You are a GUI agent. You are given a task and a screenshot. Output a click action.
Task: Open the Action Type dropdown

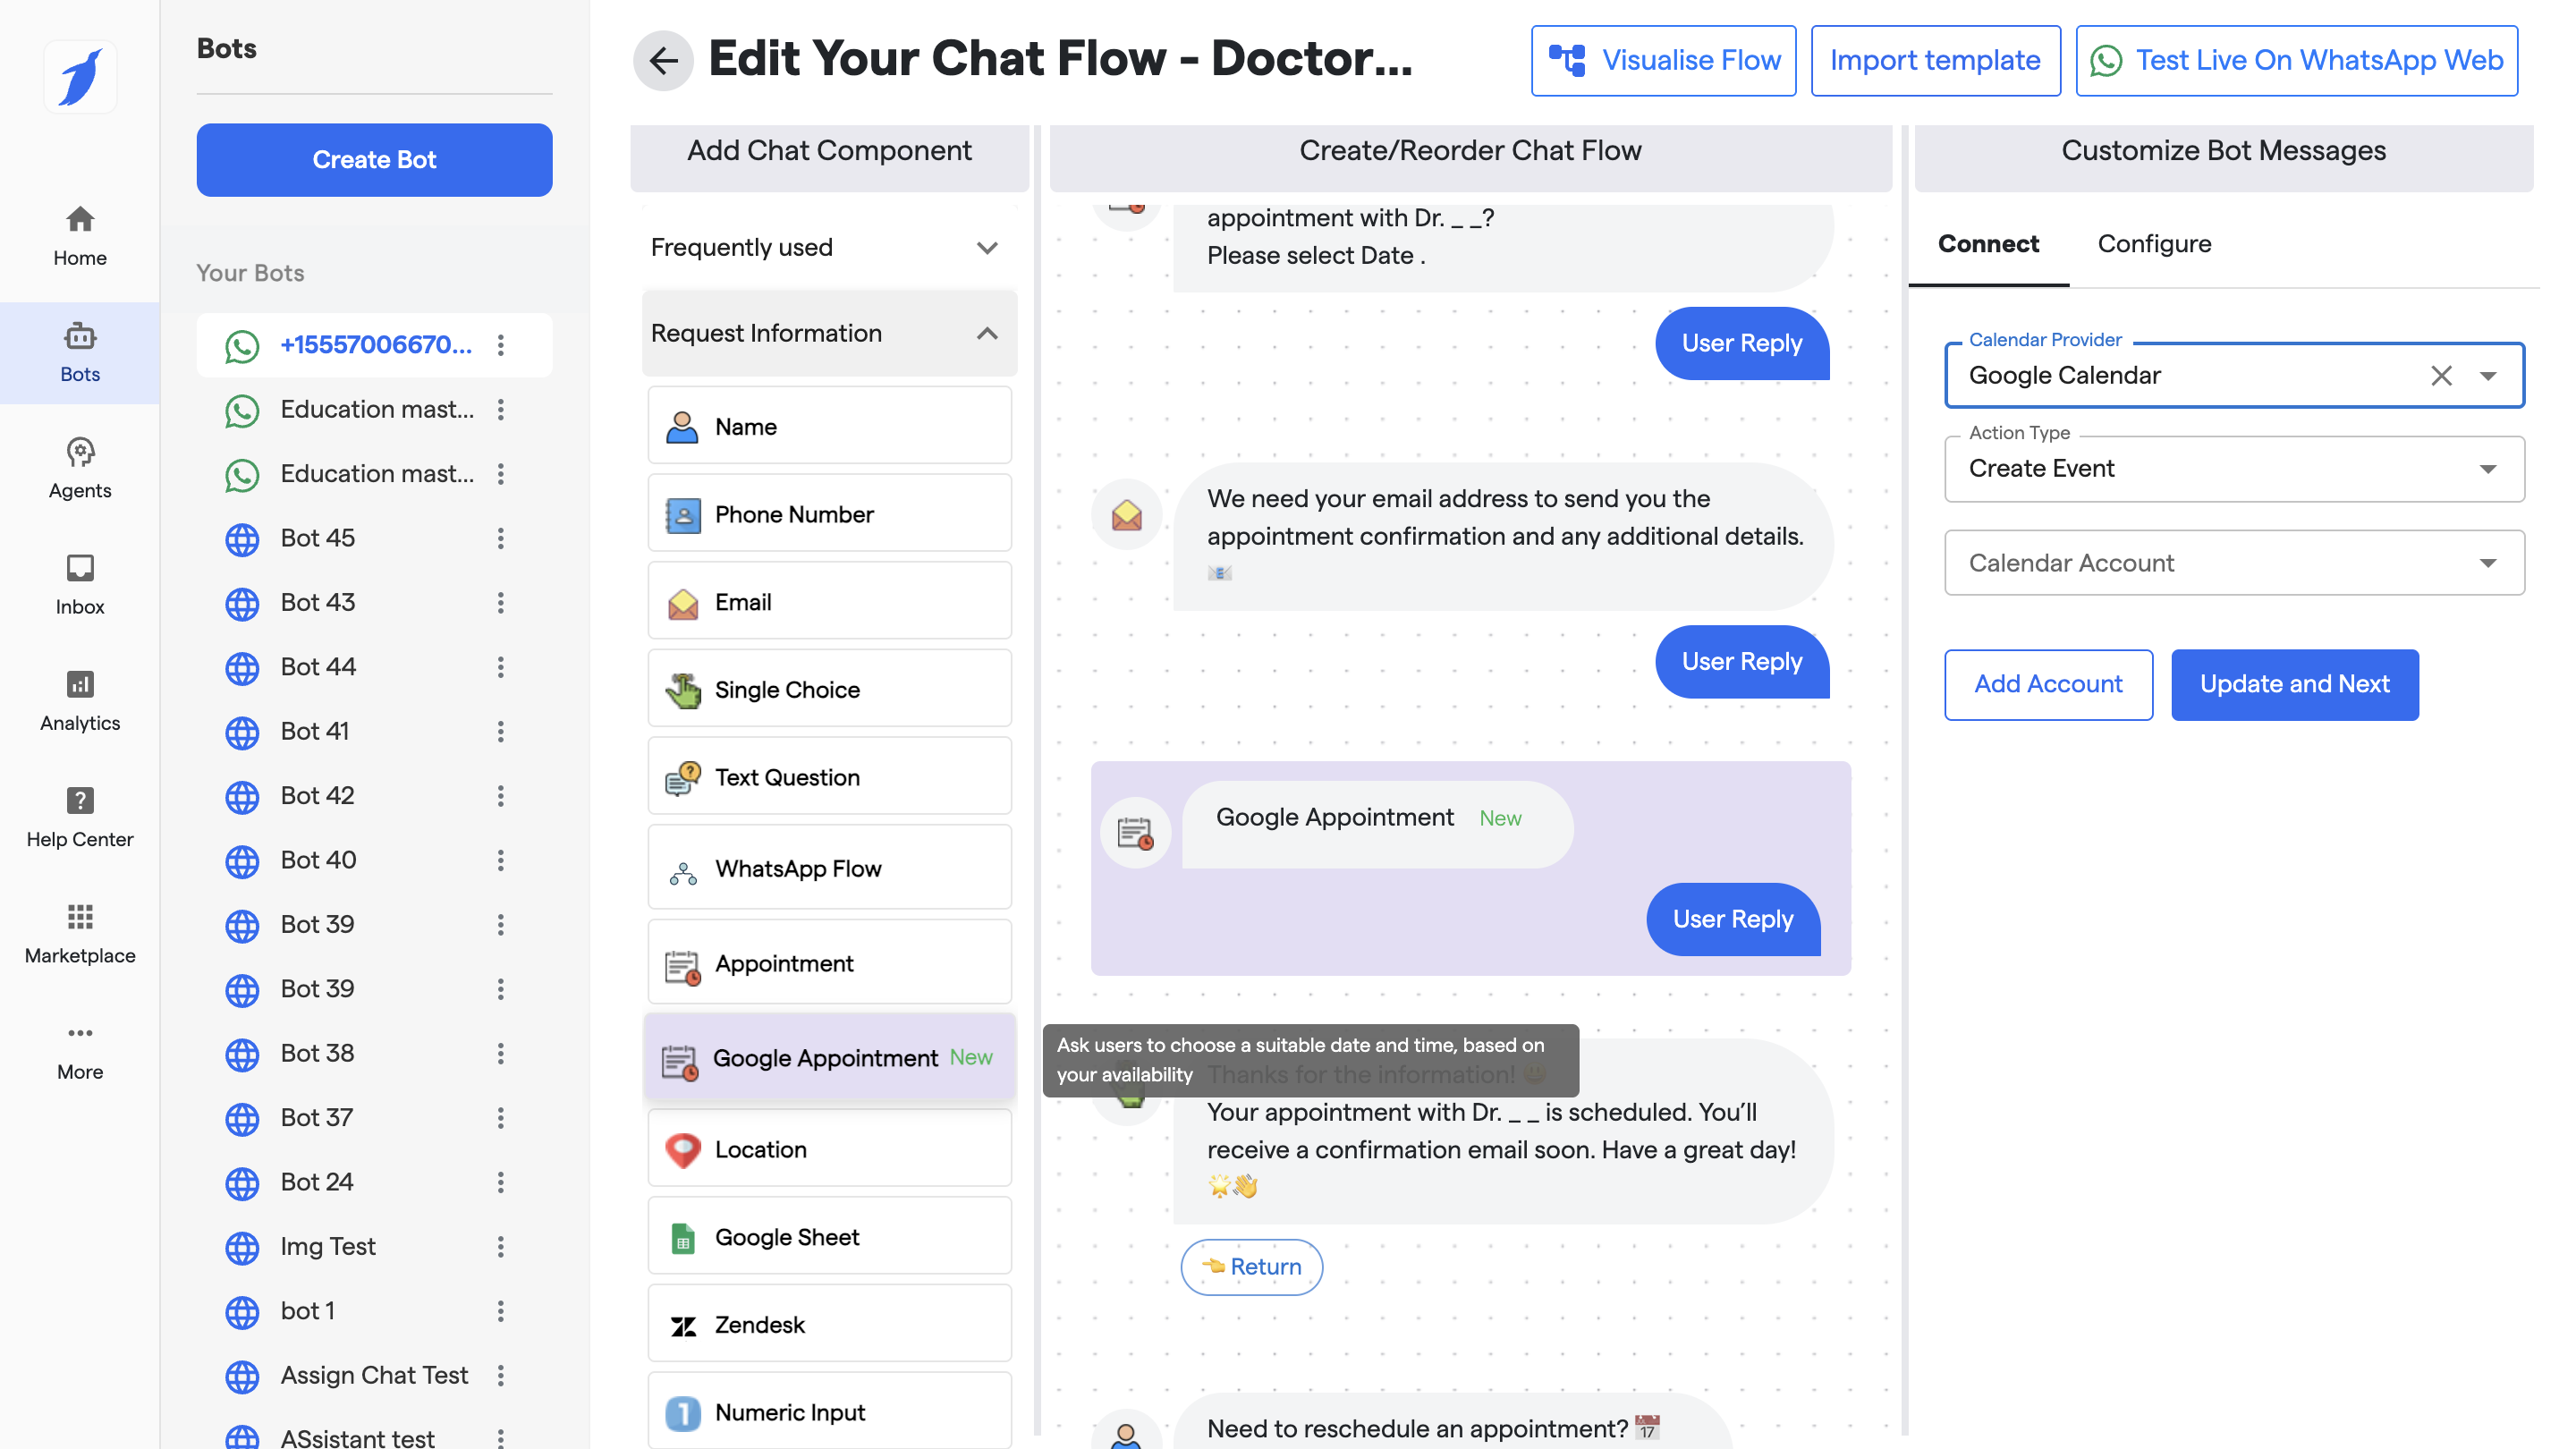pyautogui.click(x=2233, y=468)
